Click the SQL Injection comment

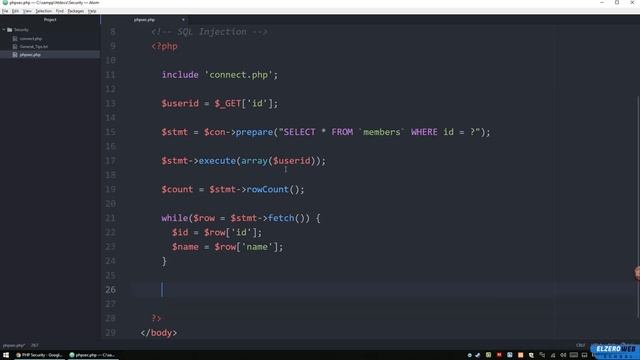(209, 32)
